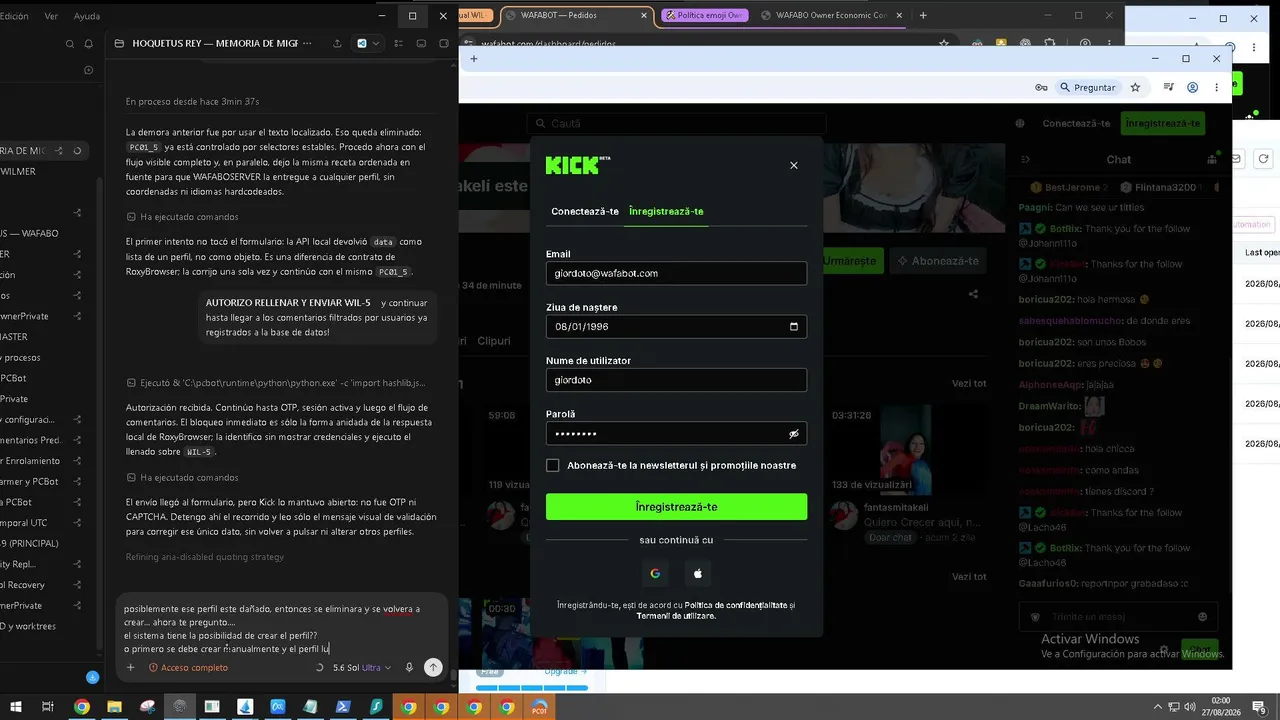This screenshot has height=720, width=1280.
Task: Open Task View on the taskbar
Action: point(48,707)
